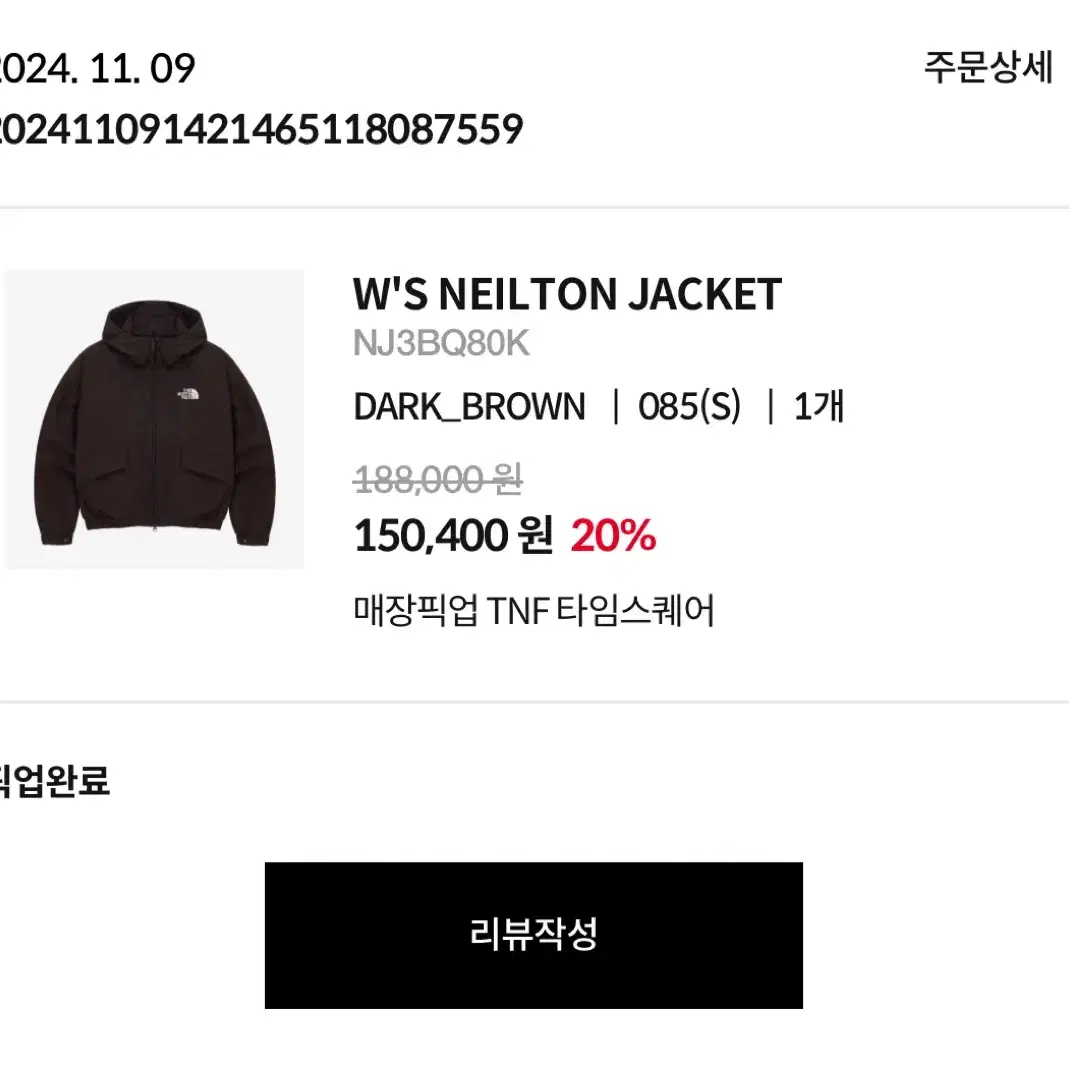The height and width of the screenshot is (1069, 1069).
Task: Click the 085(S) size label
Action: [689, 406]
